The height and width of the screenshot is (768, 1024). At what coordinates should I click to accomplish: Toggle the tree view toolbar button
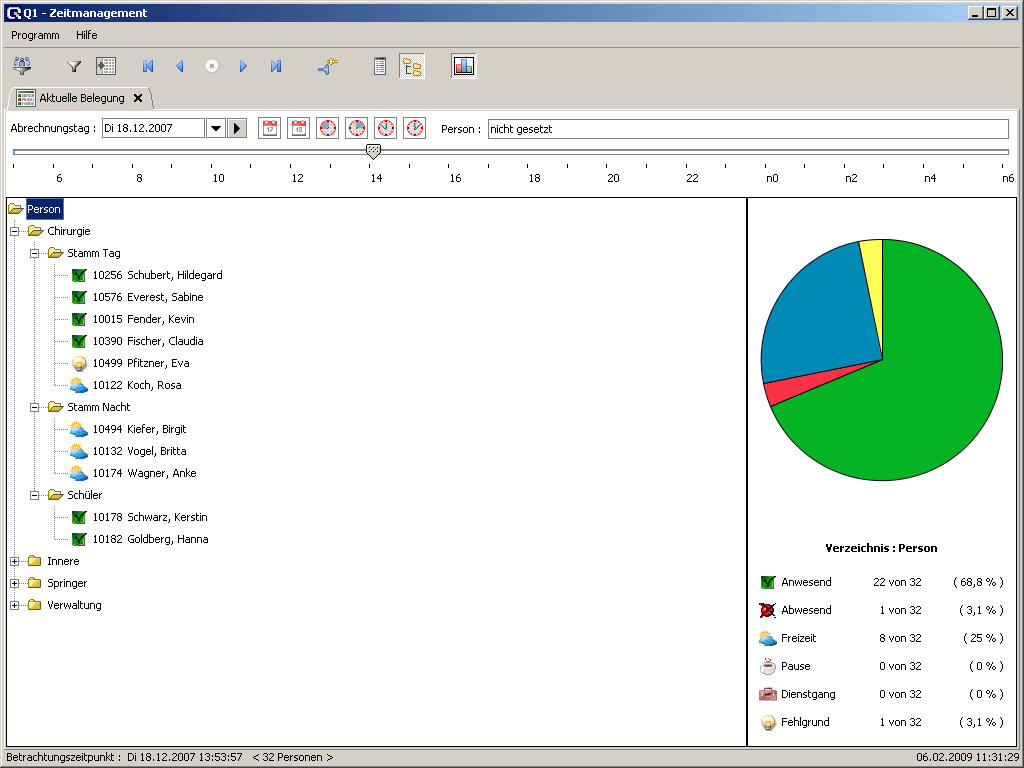point(411,66)
